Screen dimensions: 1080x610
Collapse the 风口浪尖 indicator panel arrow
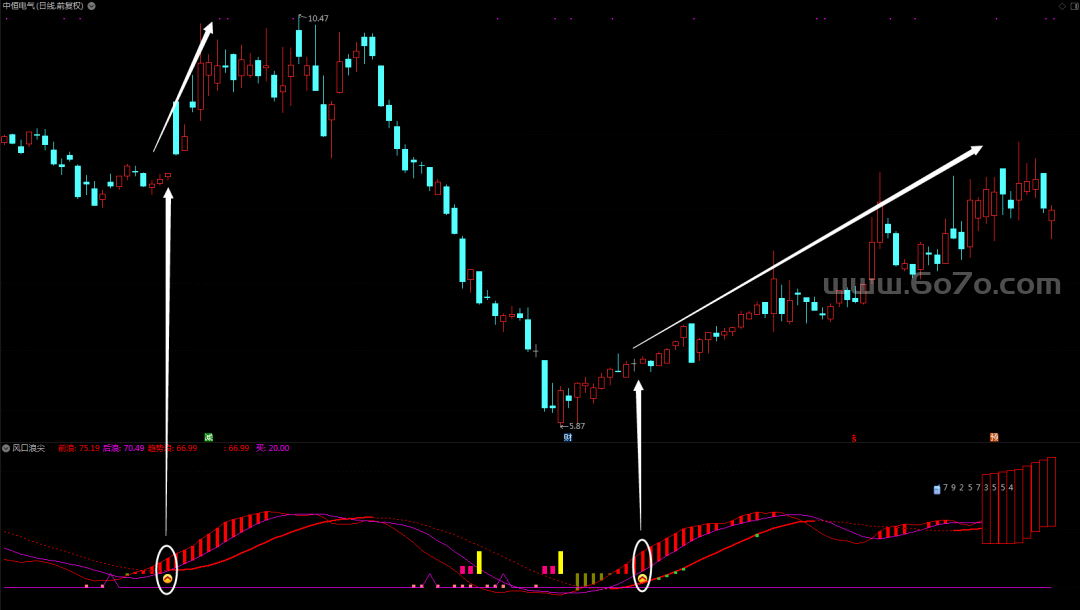(x=6, y=448)
